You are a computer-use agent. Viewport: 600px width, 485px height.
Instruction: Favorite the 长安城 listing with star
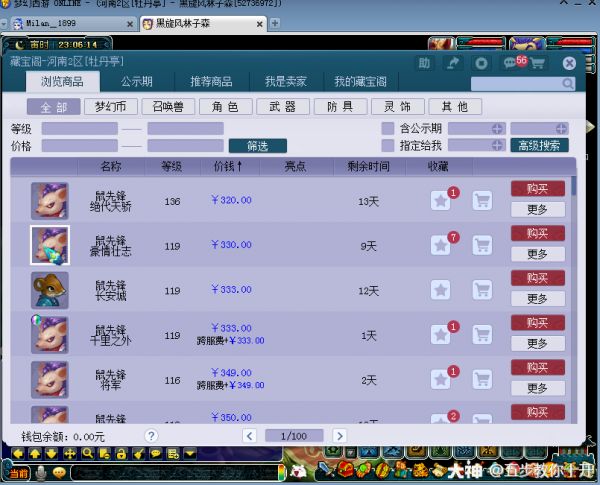[441, 290]
